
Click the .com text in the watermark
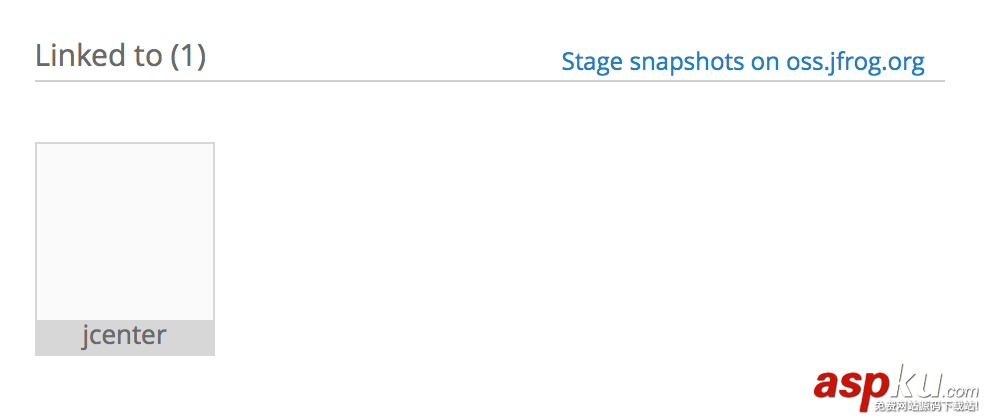point(959,391)
